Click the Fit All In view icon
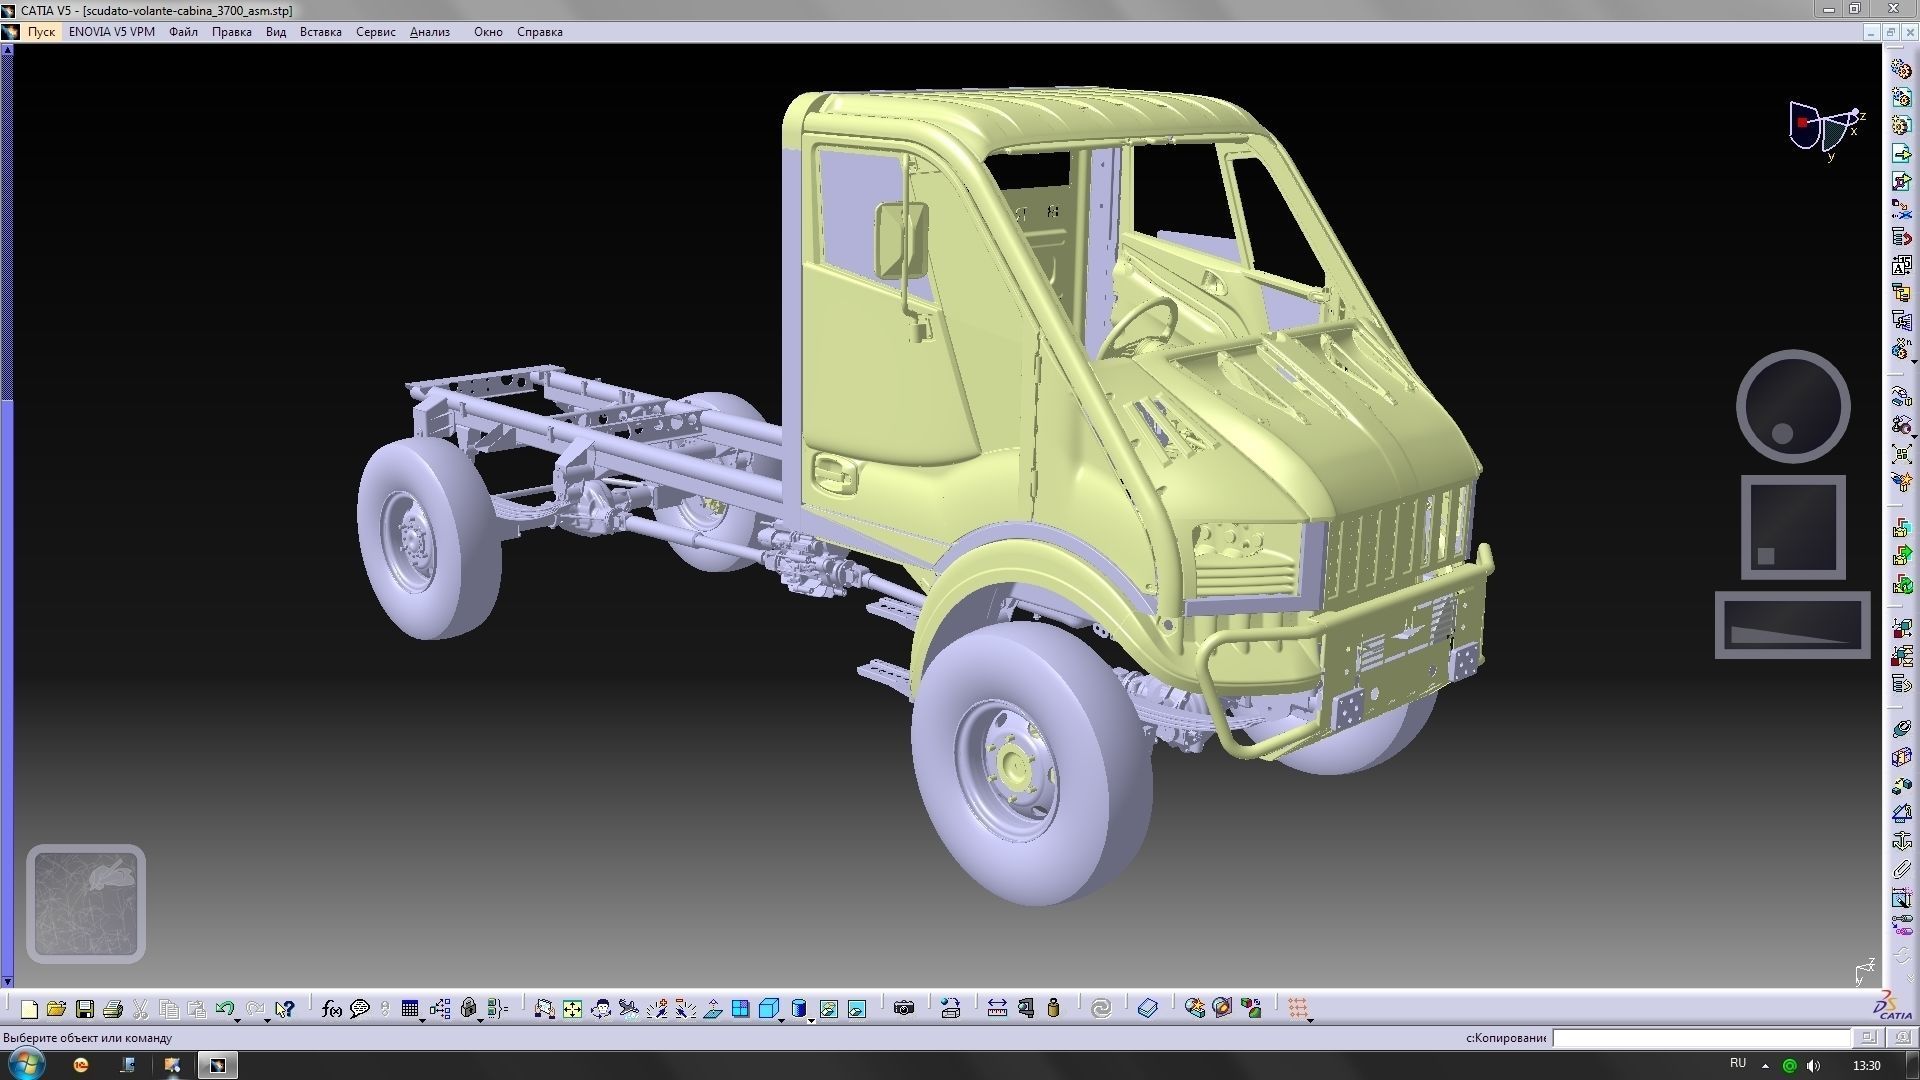 (x=572, y=1008)
